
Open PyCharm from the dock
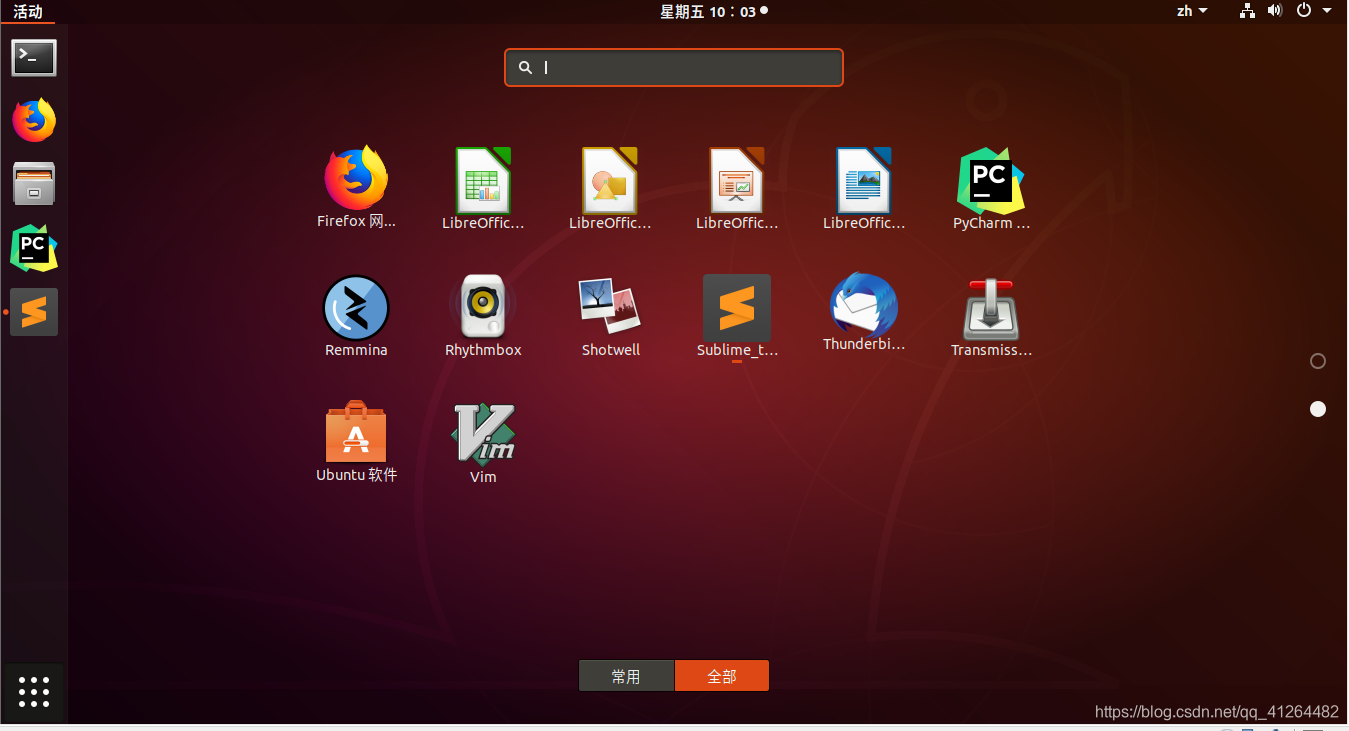[34, 248]
